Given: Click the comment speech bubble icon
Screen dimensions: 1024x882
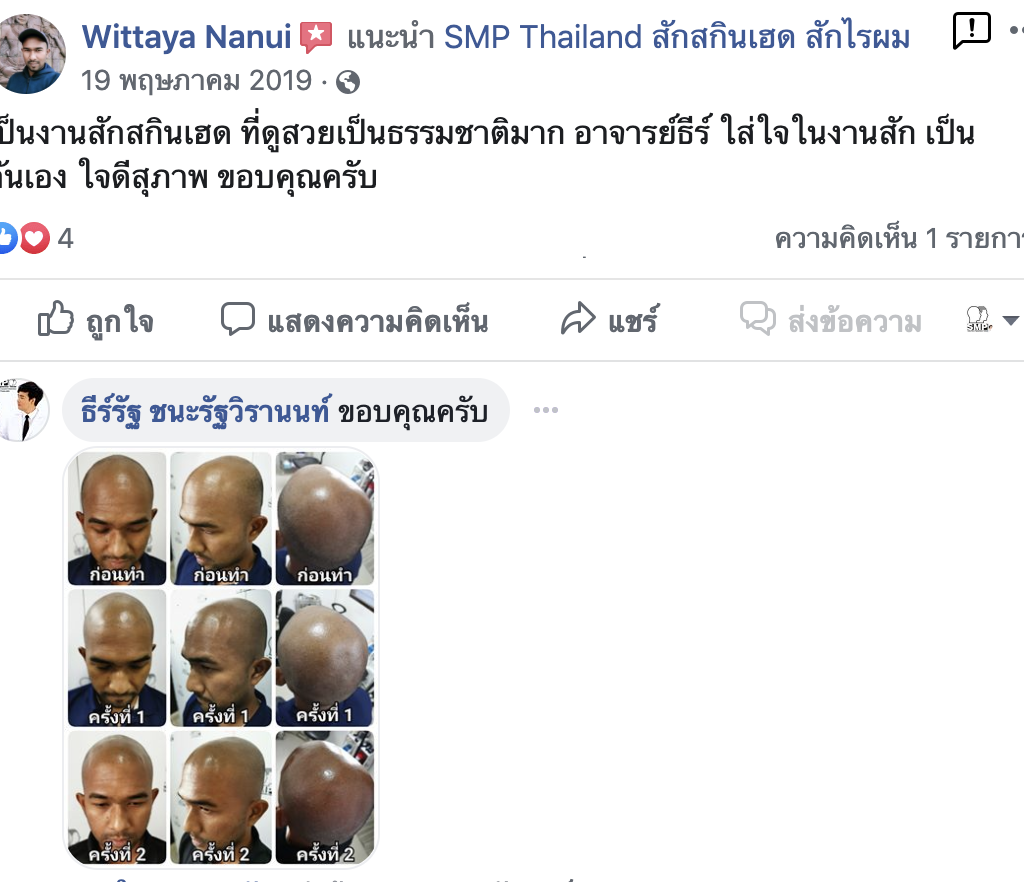Looking at the screenshot, I should pyautogui.click(x=238, y=319).
